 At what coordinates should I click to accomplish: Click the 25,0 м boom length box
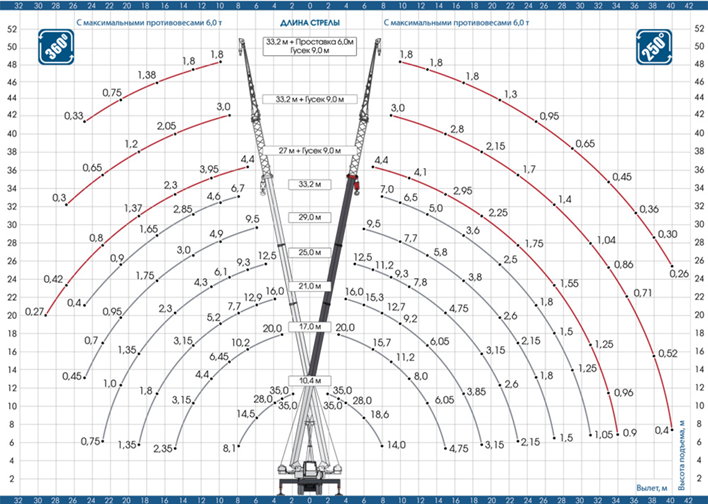[310, 252]
